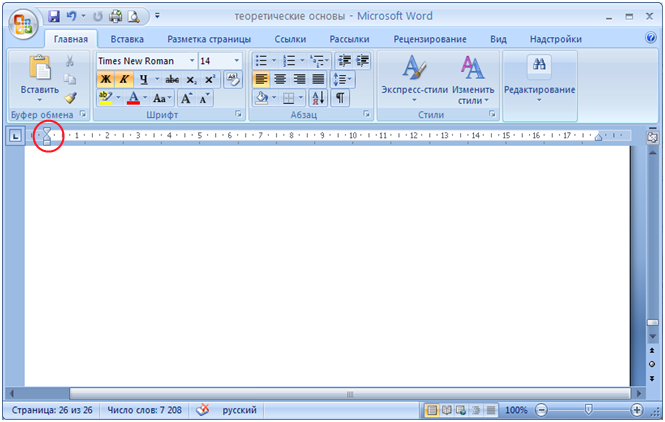Increase paragraph indent
Viewport: 665px width, 422px height.
(x=362, y=61)
